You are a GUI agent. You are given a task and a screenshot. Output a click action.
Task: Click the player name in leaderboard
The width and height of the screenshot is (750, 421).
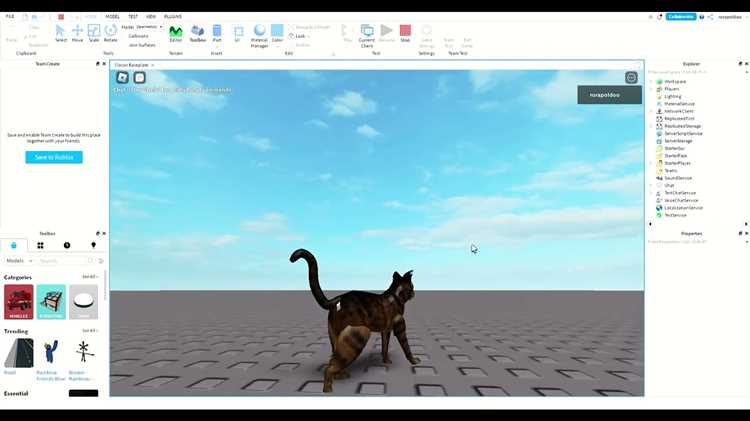pos(605,95)
